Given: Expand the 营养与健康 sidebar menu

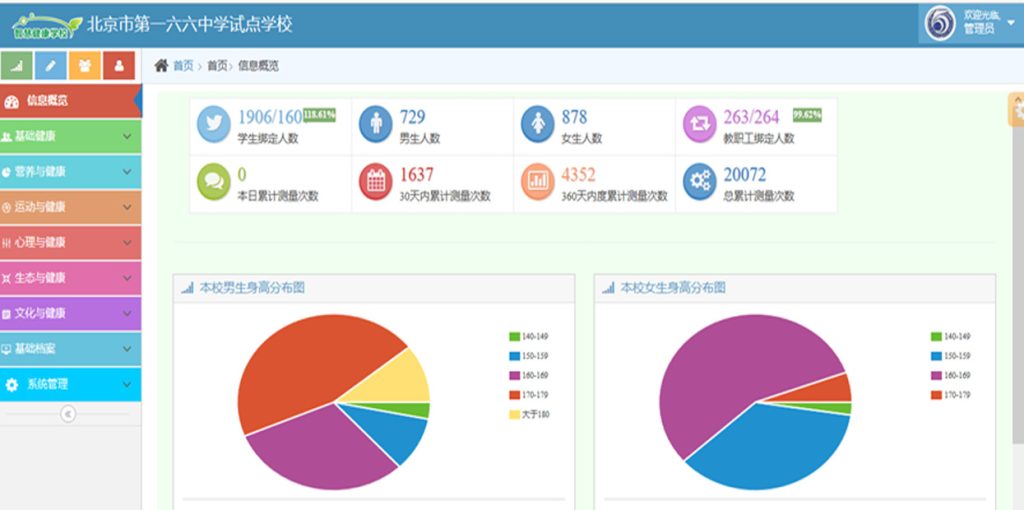Looking at the screenshot, I should [70, 172].
